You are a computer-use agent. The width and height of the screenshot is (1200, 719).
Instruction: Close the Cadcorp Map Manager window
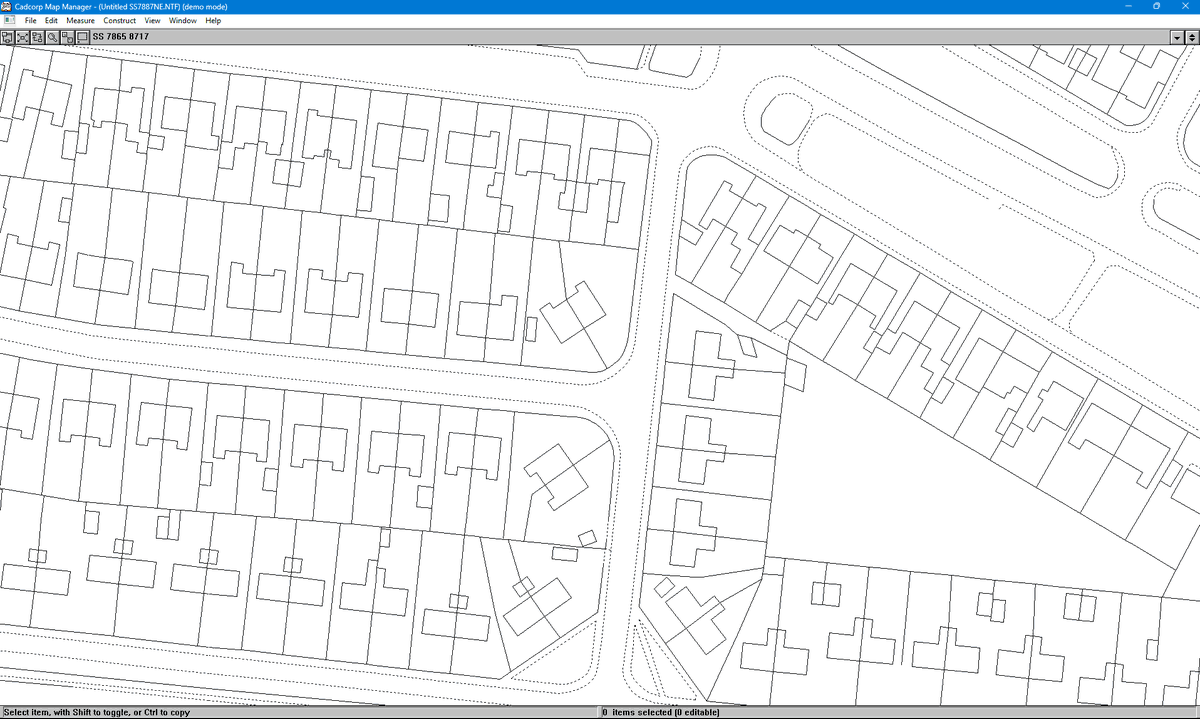pos(1185,6)
